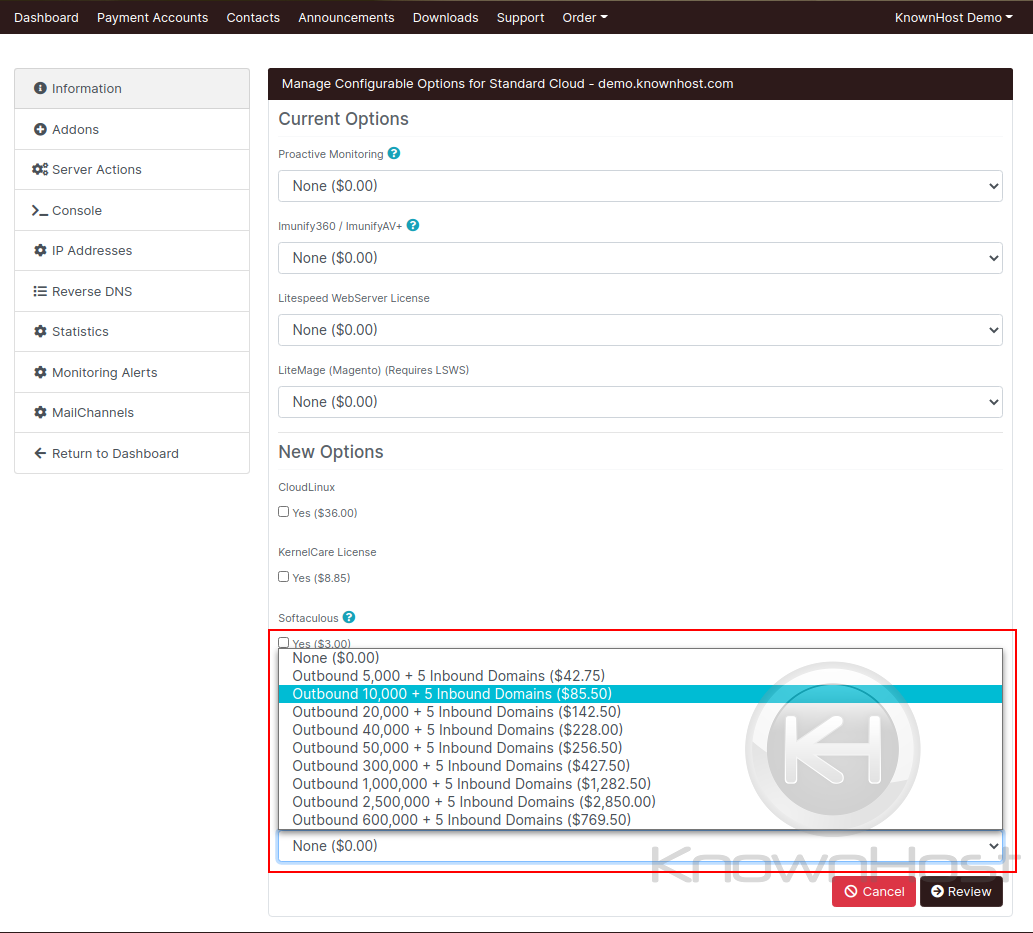View Announcements in the top navigation
This screenshot has height=933, width=1033.
click(x=346, y=18)
